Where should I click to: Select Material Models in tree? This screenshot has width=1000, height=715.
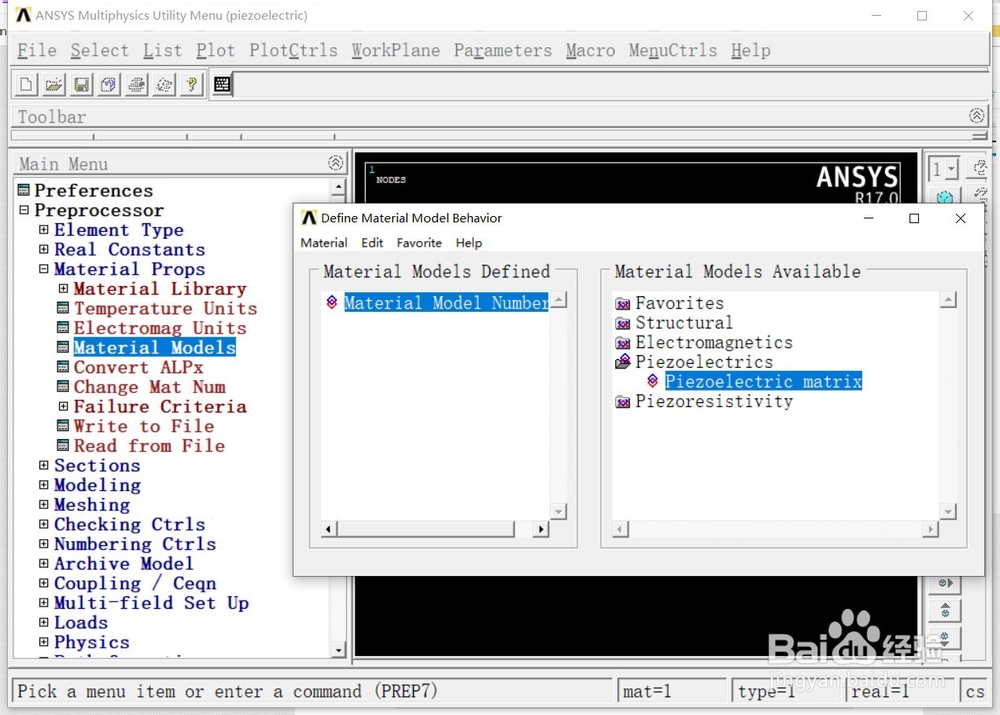click(x=154, y=348)
